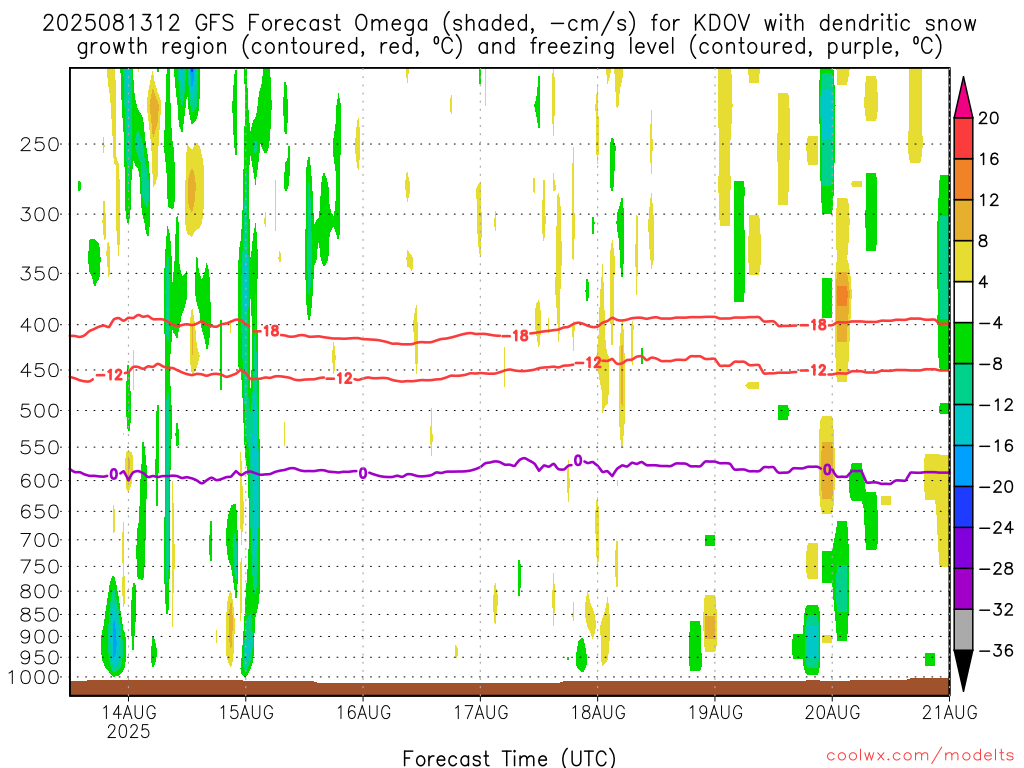Click the 19AUG date label
Screen dimensions: 1024x768
pos(715,712)
